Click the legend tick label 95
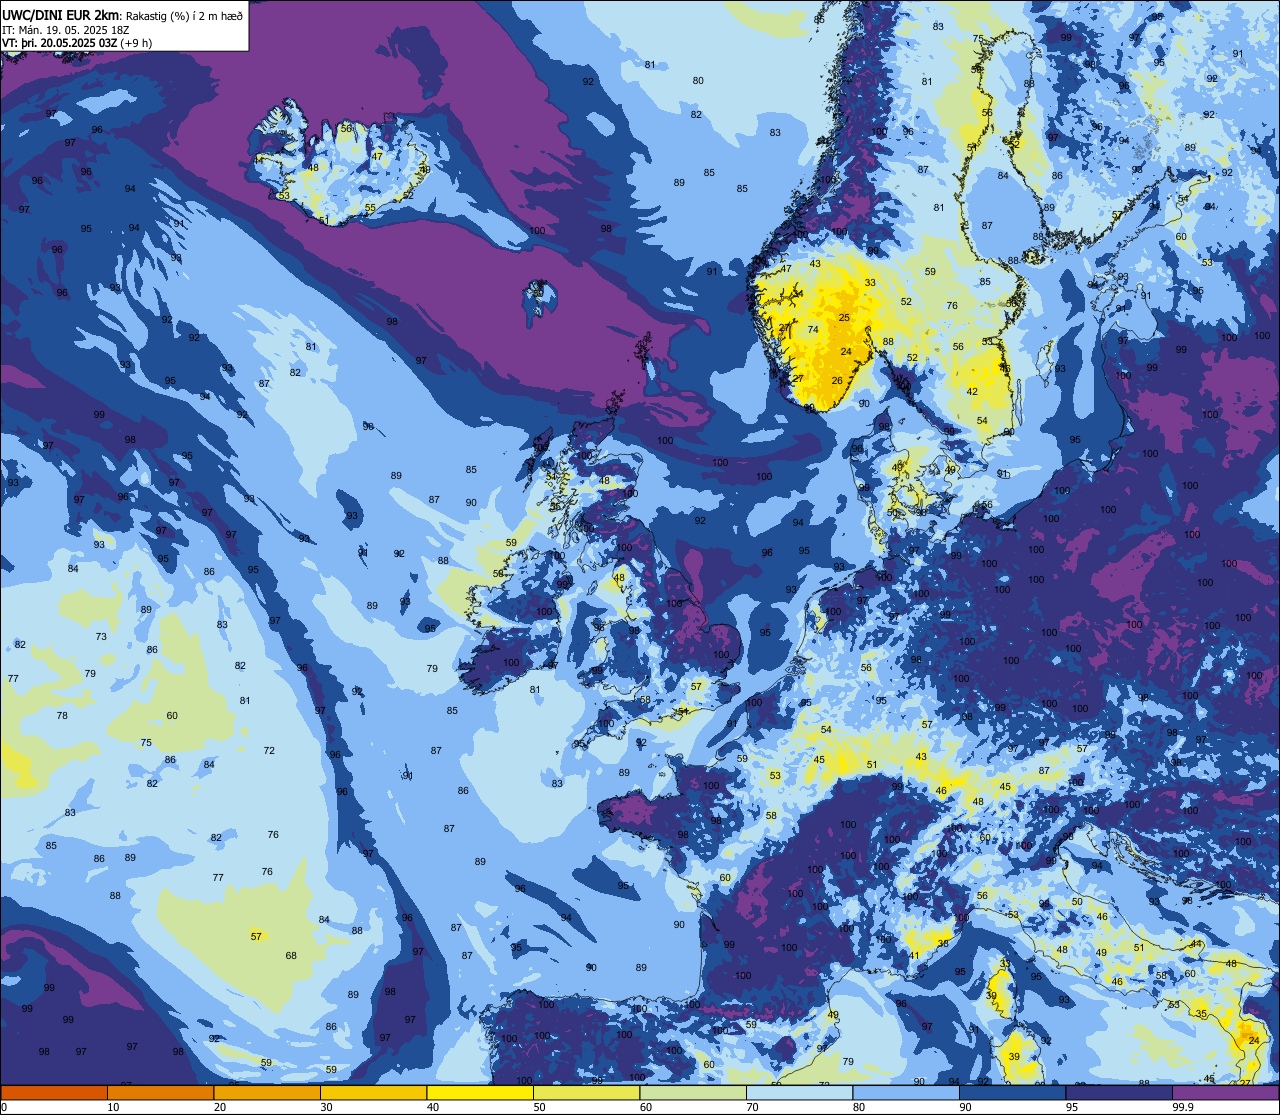 coord(1072,1107)
